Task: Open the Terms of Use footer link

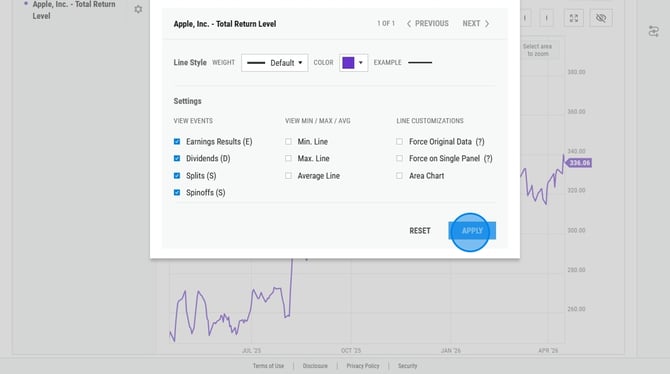Action: click(268, 366)
